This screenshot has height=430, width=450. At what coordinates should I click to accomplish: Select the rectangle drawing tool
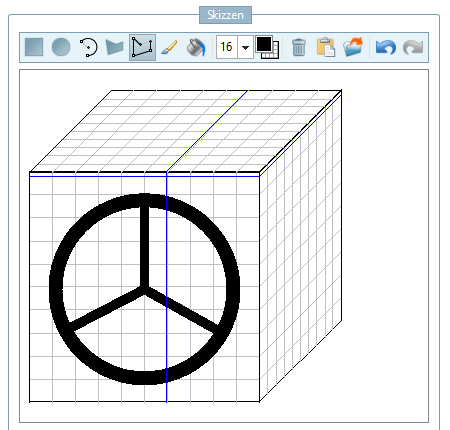34,47
